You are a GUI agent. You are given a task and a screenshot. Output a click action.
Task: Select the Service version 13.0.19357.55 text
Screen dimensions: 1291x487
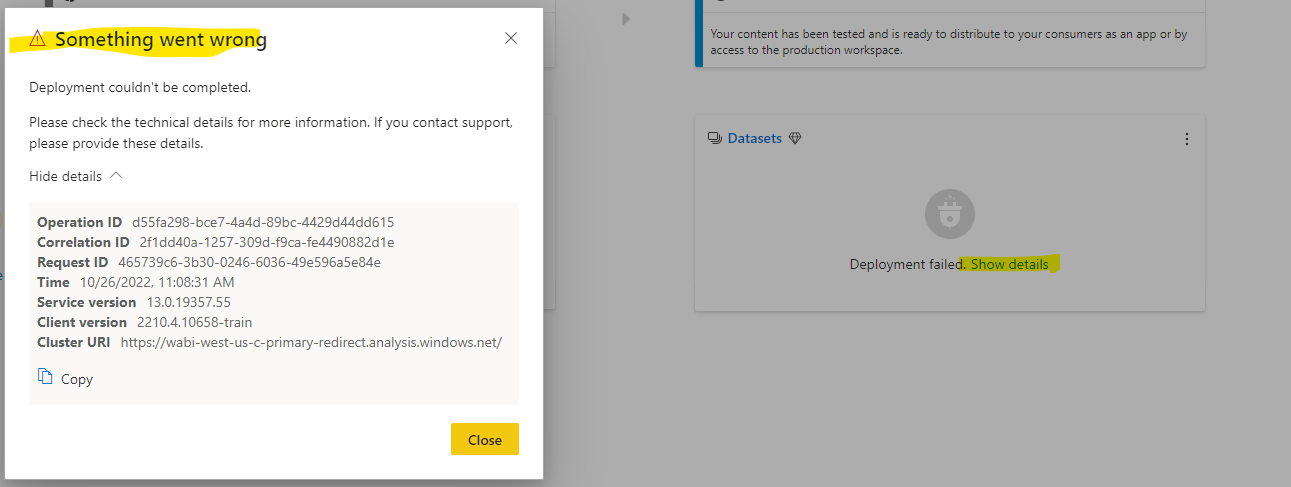tap(188, 302)
